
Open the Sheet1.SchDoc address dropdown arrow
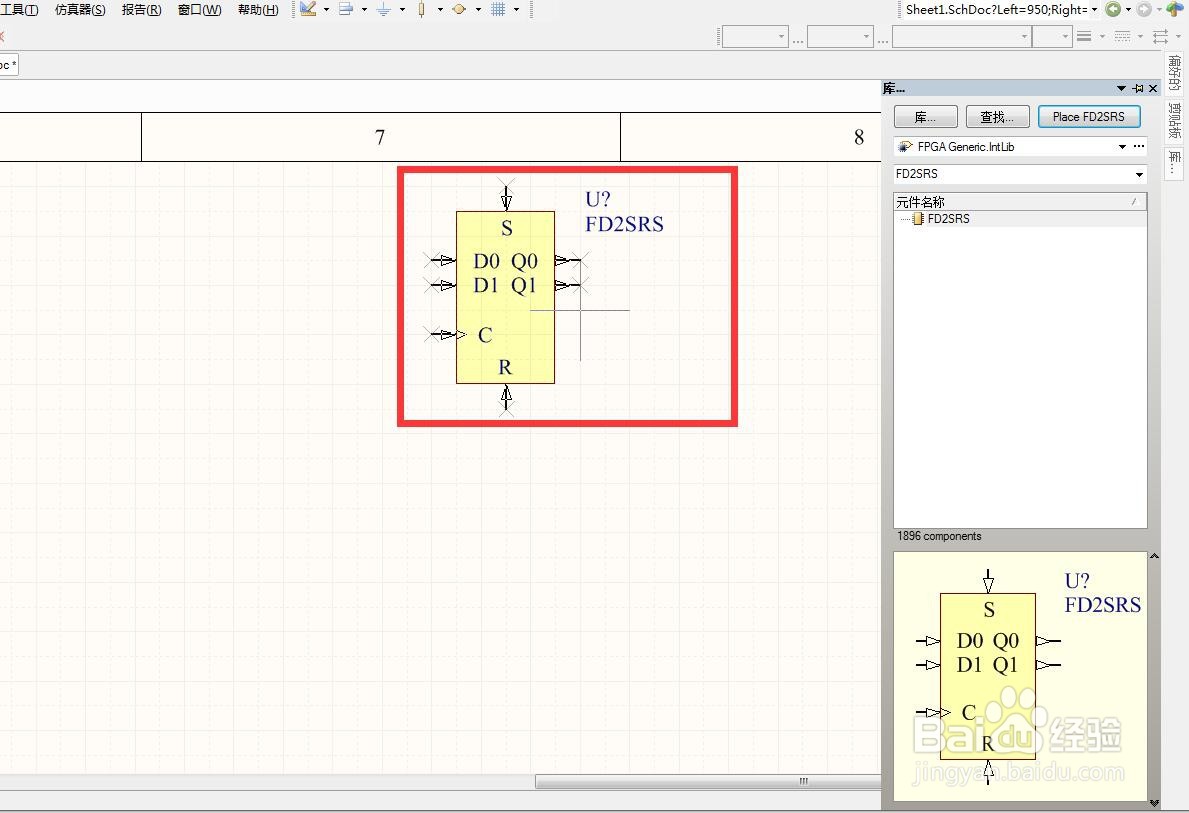1094,9
